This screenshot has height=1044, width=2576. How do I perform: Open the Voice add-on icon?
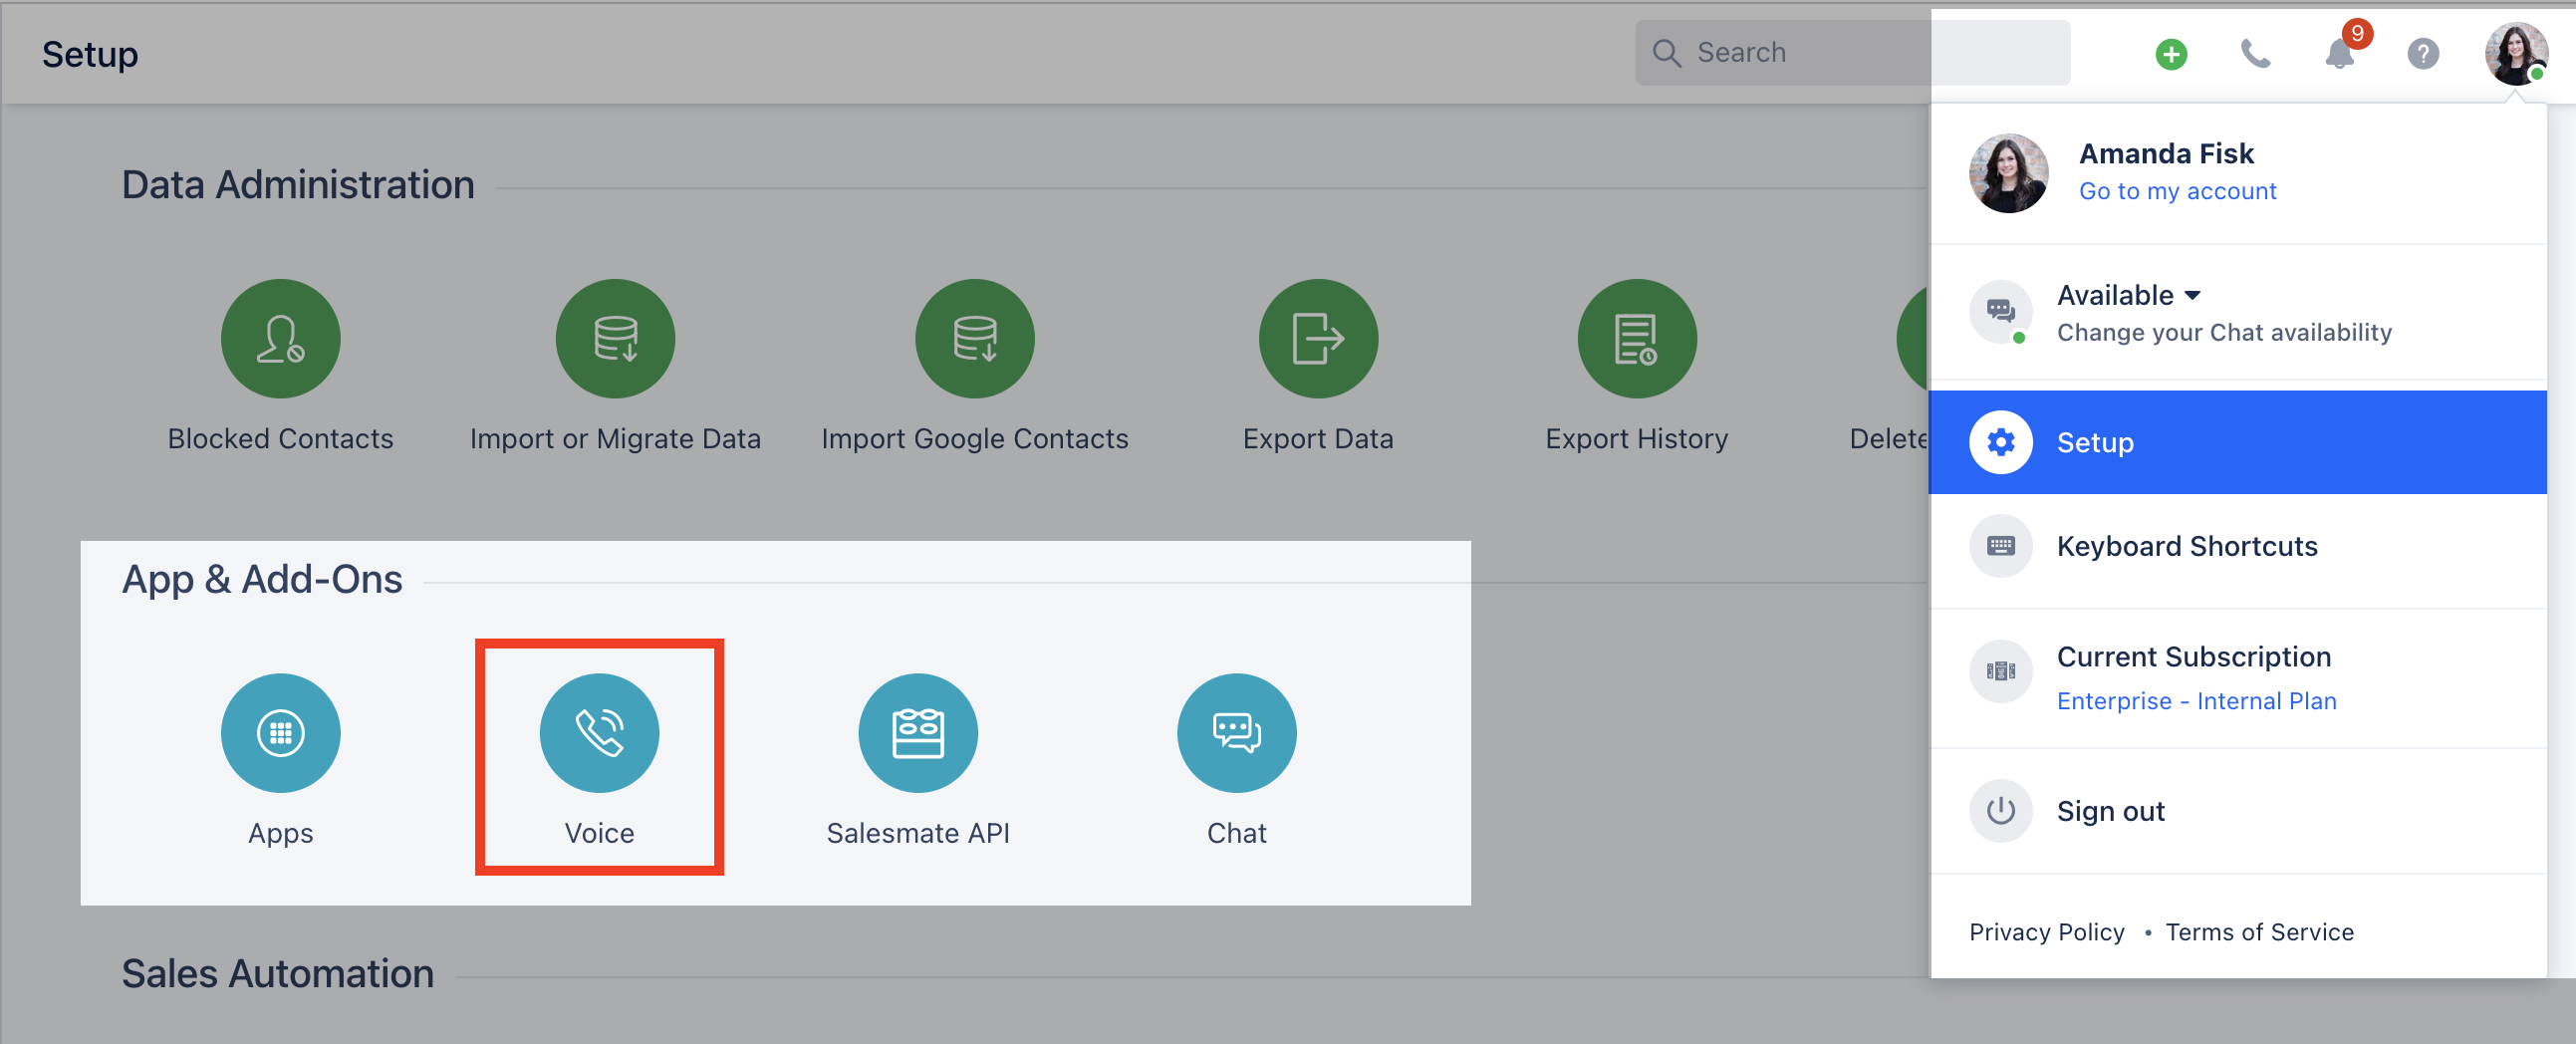coord(599,733)
